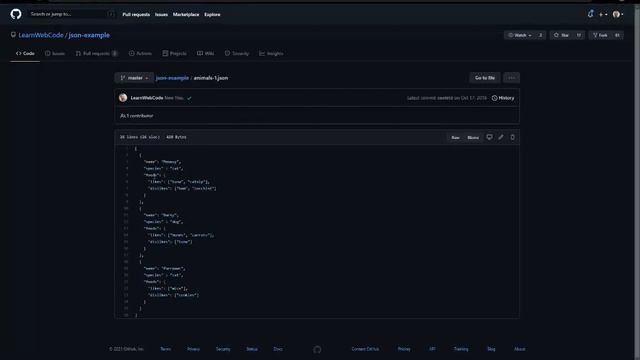
Task: Open Security footer link
Action: click(223, 349)
